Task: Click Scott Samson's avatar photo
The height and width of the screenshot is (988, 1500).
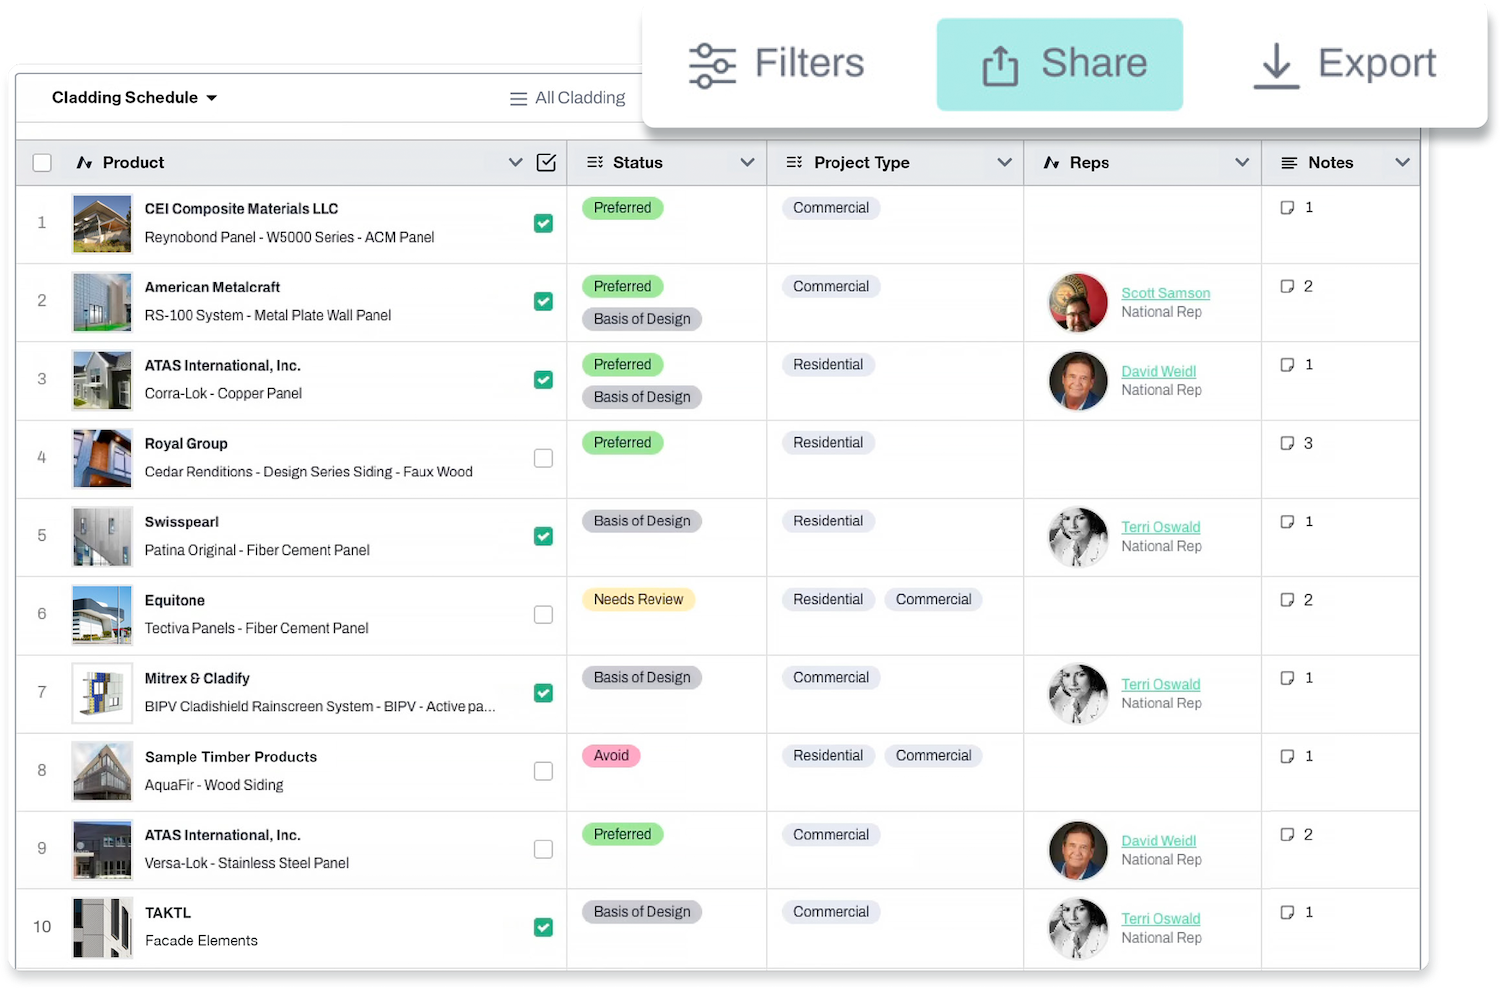Action: [x=1078, y=302]
